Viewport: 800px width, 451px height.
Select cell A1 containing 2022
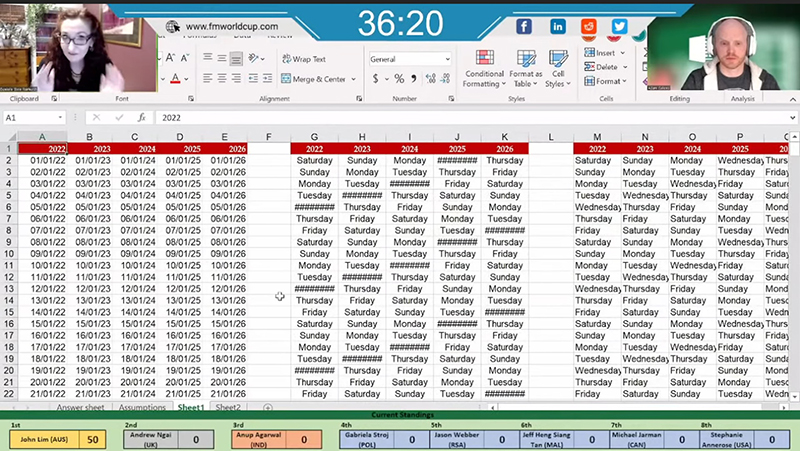coord(42,148)
